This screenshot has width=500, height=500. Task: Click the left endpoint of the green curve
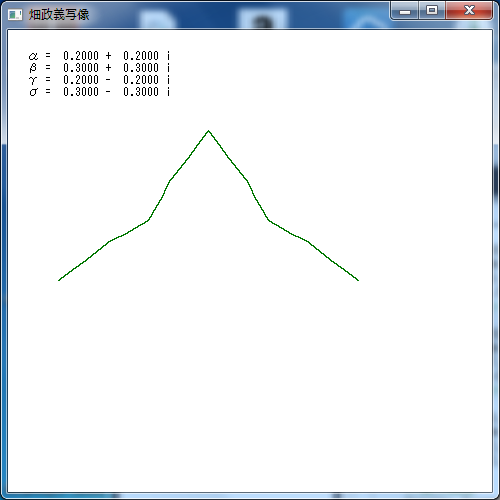[x=59, y=280]
